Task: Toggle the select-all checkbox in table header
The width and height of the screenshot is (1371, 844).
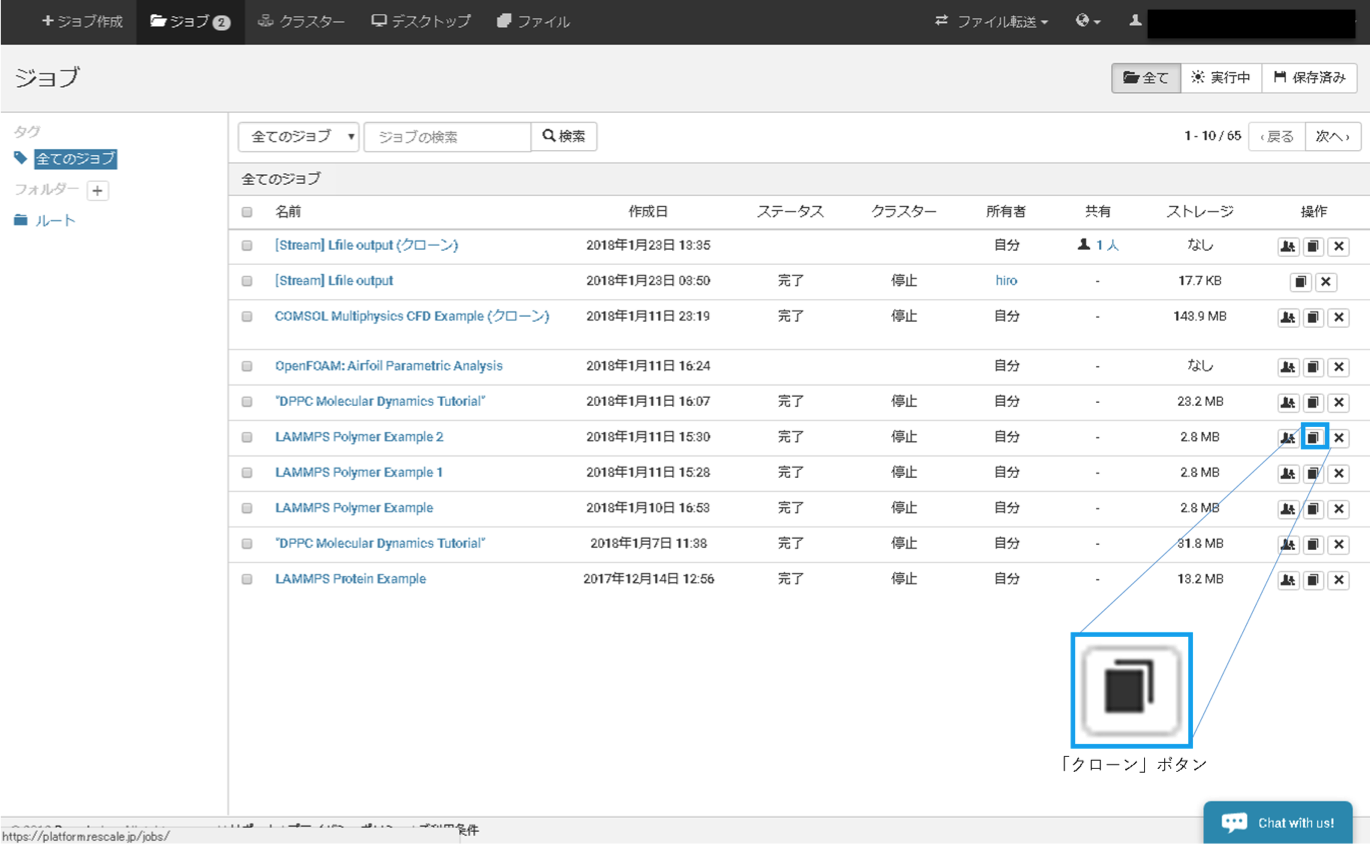Action: click(x=247, y=212)
